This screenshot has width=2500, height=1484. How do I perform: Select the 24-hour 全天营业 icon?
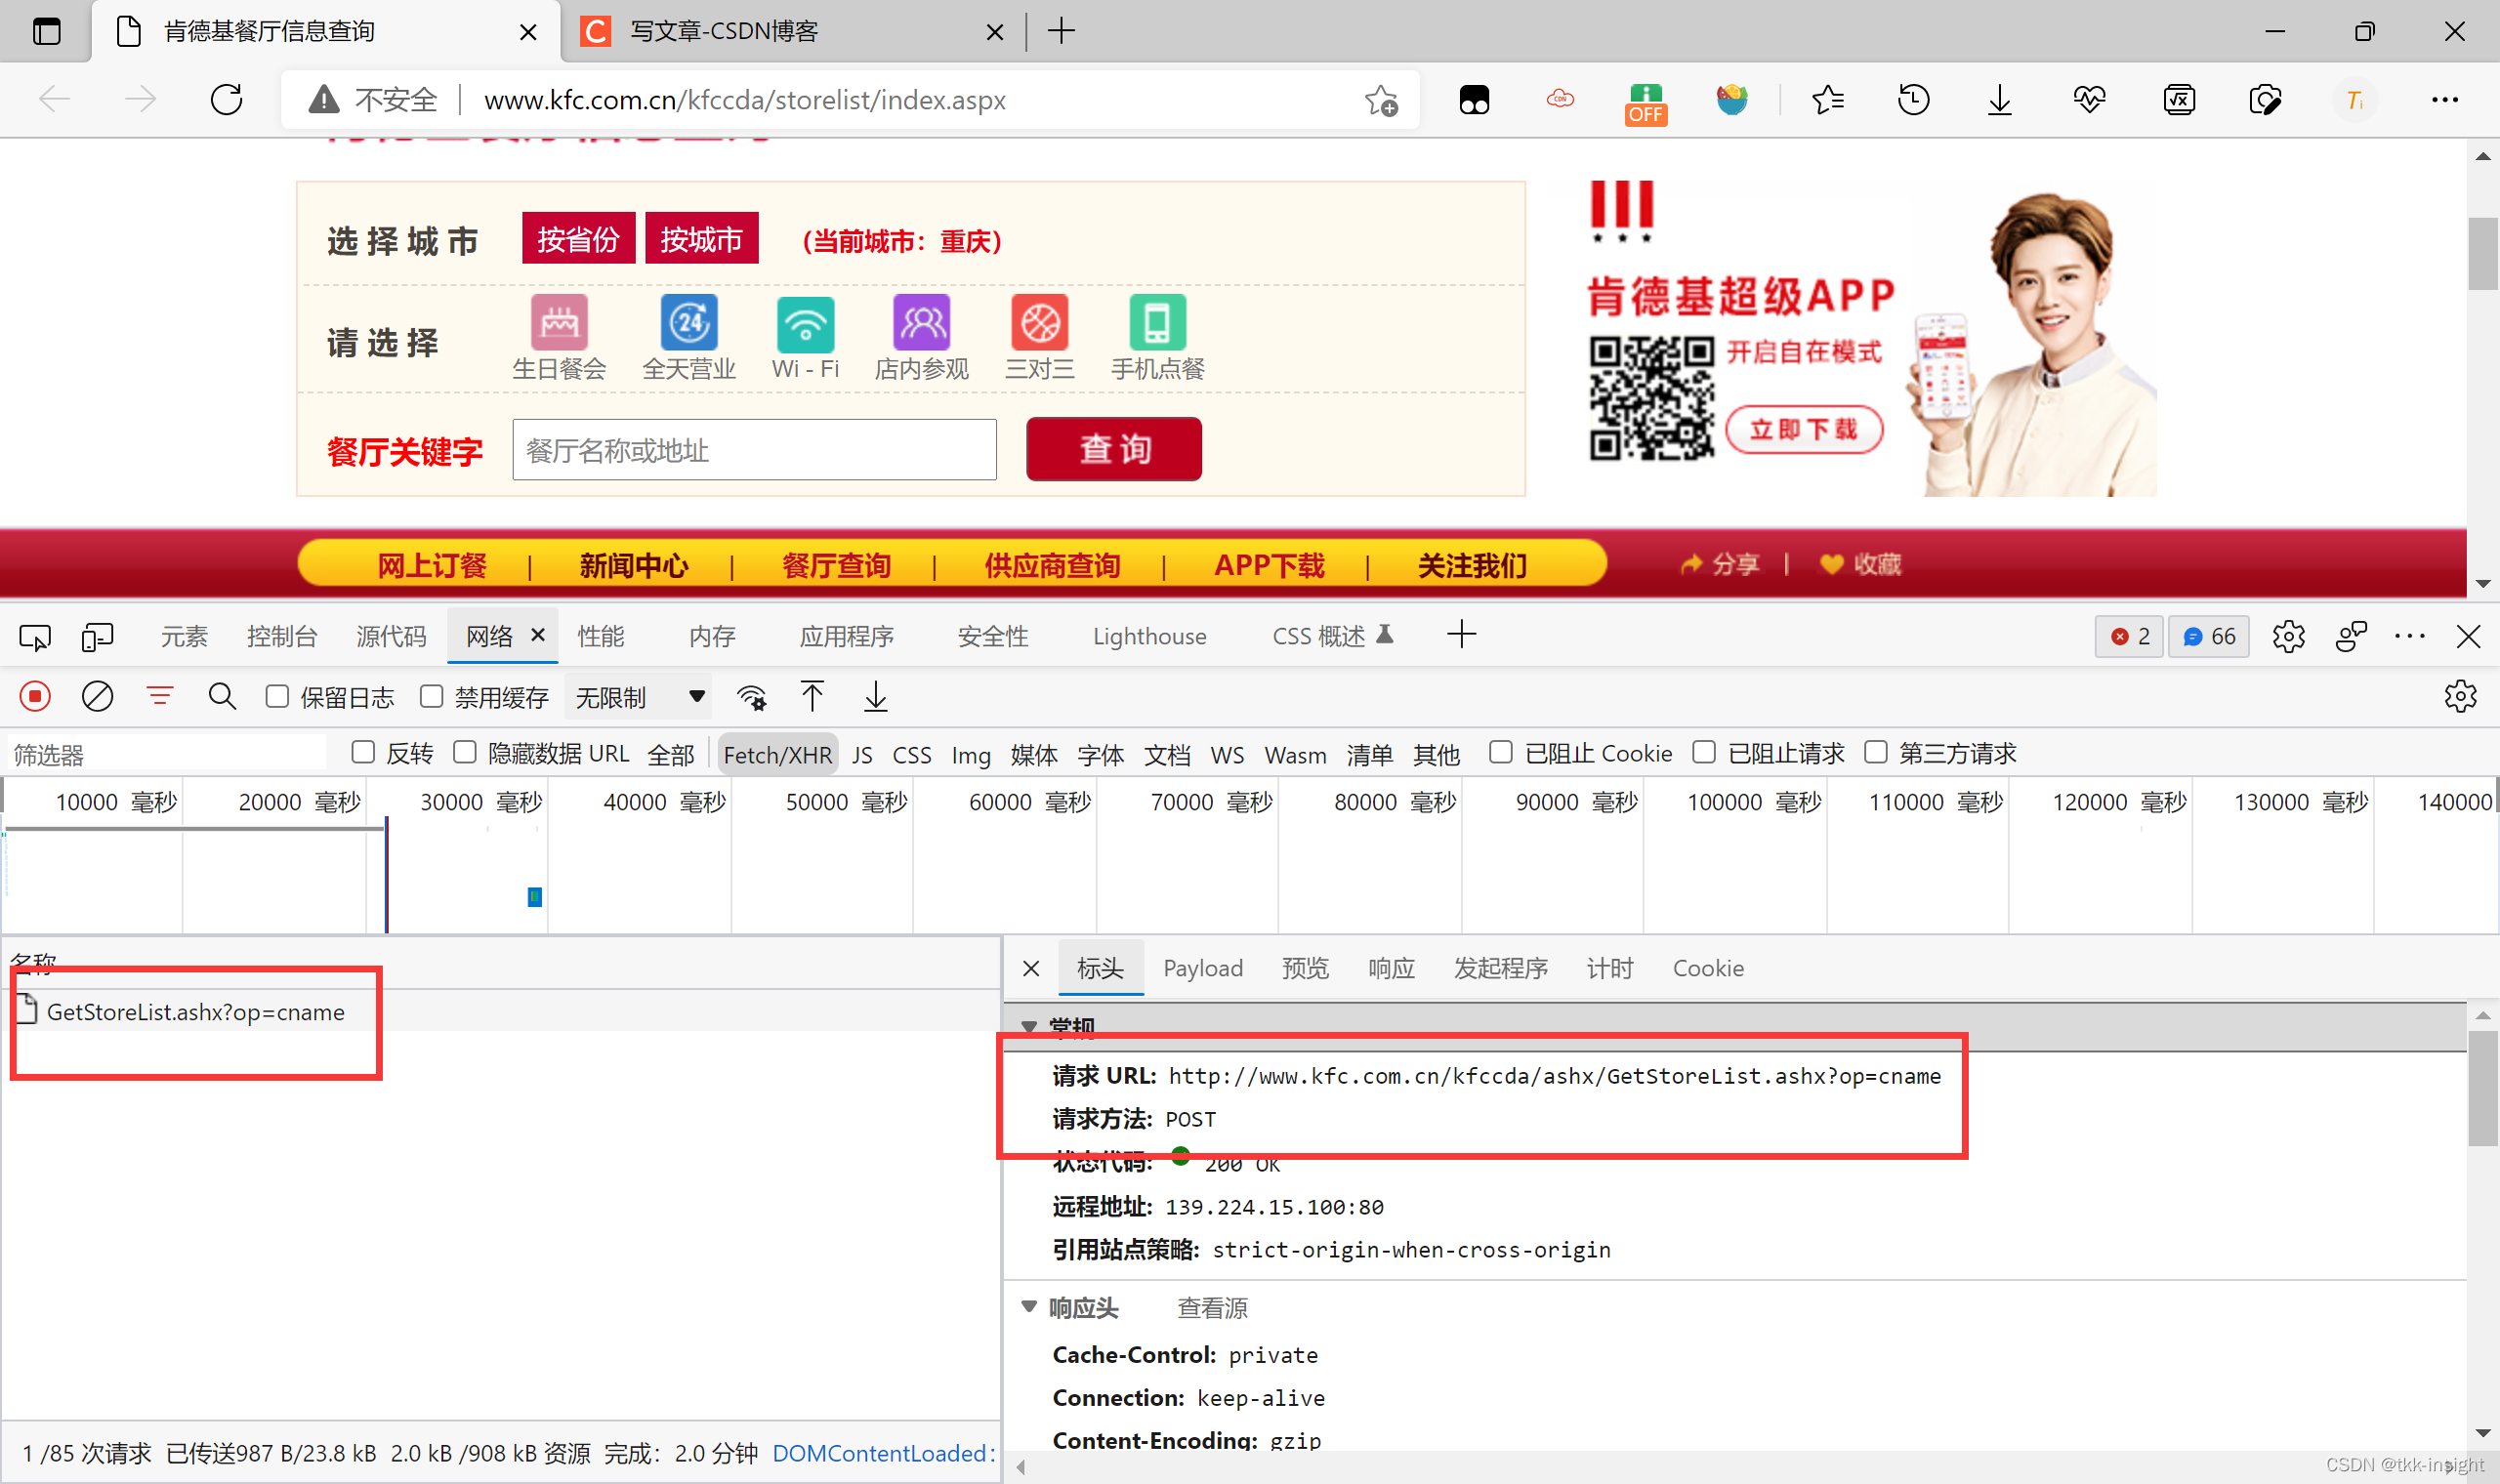point(689,323)
